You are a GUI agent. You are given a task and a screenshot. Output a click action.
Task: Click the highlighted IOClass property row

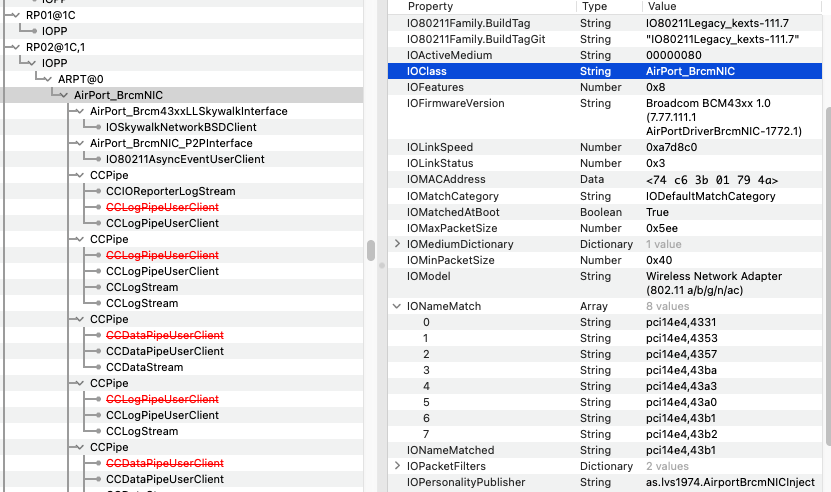coord(605,71)
